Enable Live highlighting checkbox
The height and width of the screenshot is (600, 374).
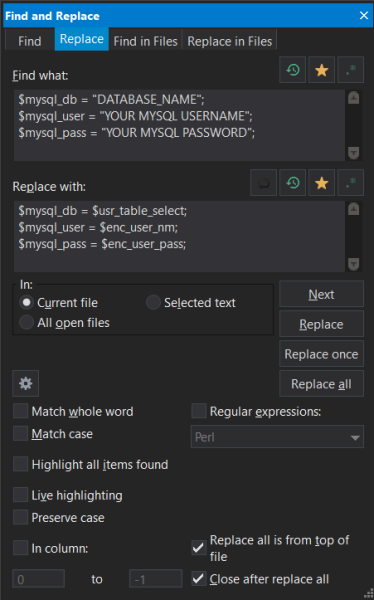pyautogui.click(x=21, y=494)
